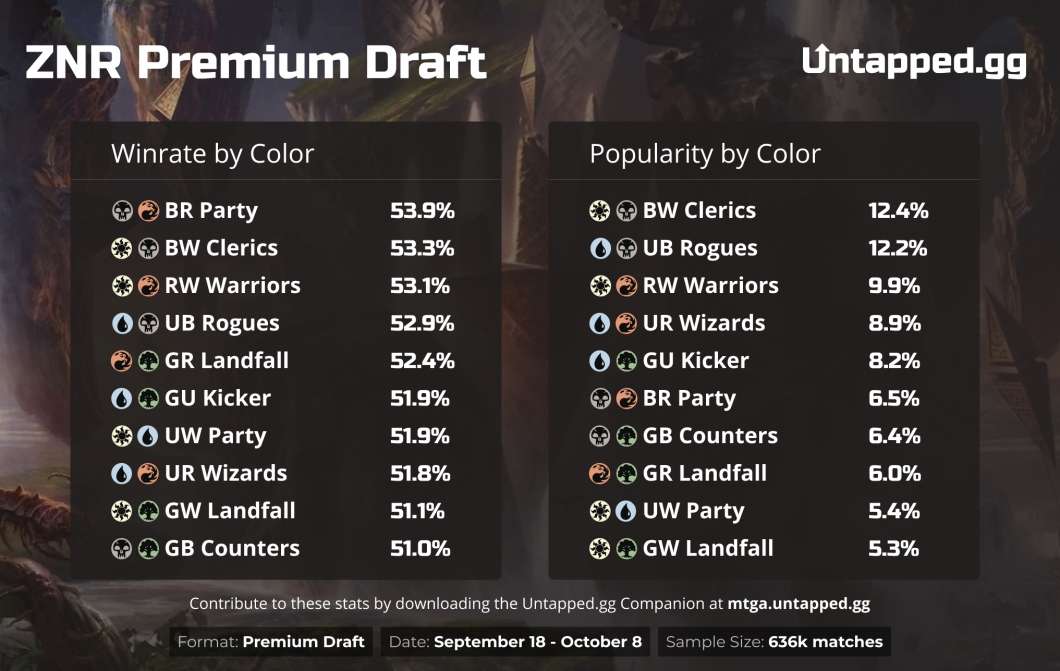
Task: Click the Untapped.gg logo
Action: (x=914, y=61)
